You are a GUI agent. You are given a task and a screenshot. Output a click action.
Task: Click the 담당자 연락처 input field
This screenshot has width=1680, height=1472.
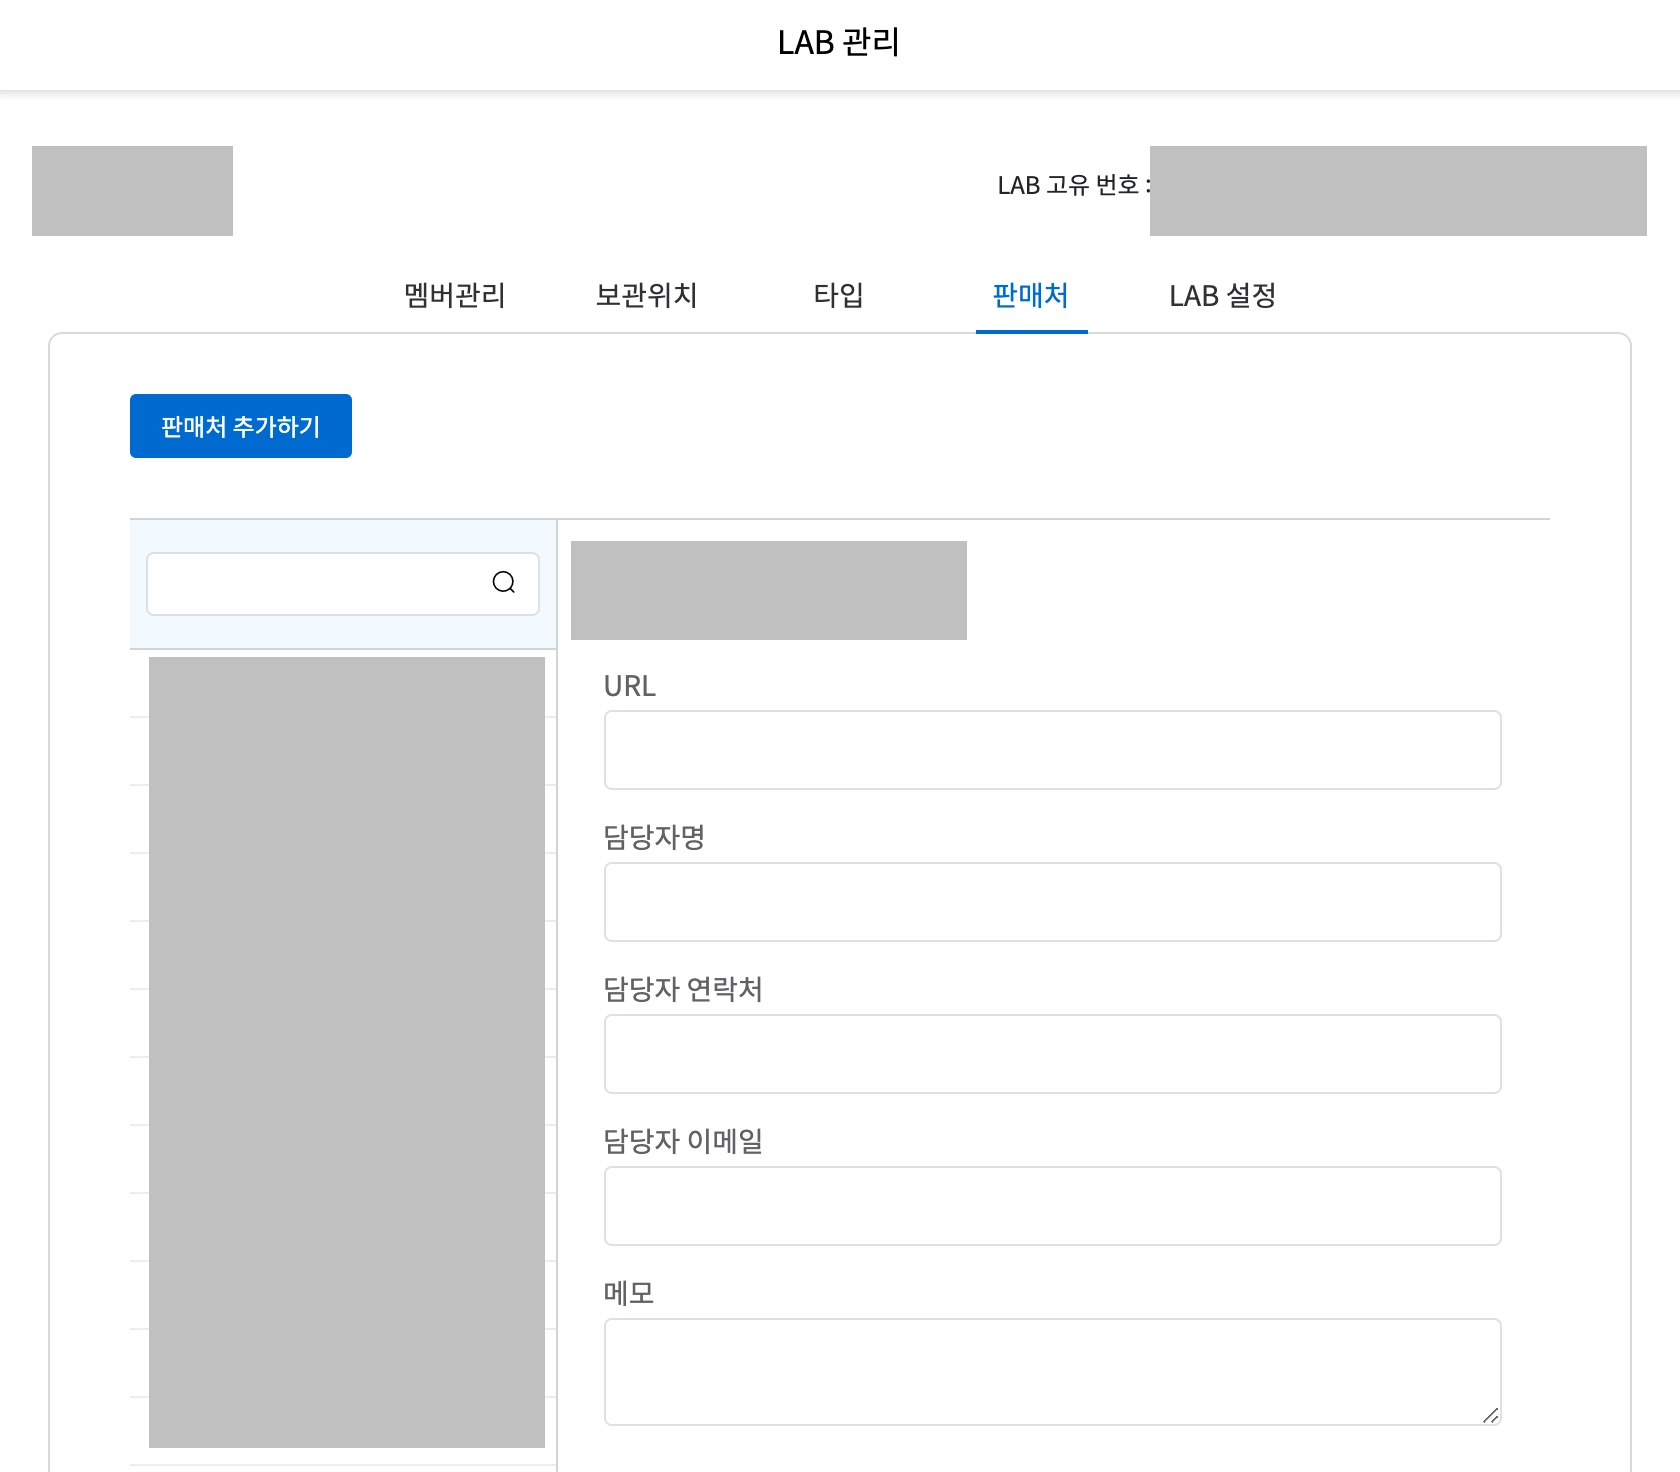pyautogui.click(x=1053, y=1054)
